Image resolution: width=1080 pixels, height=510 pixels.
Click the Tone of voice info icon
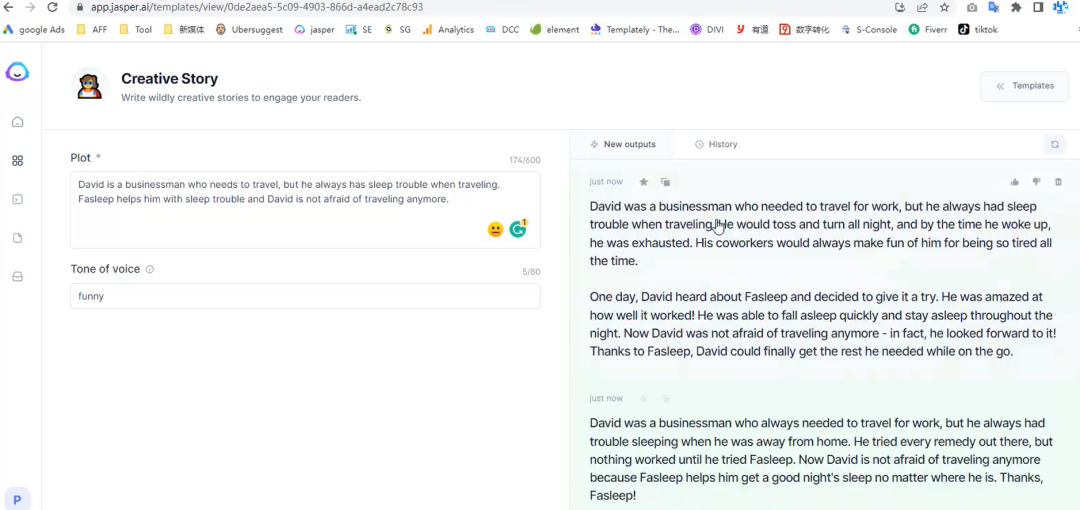(x=149, y=269)
